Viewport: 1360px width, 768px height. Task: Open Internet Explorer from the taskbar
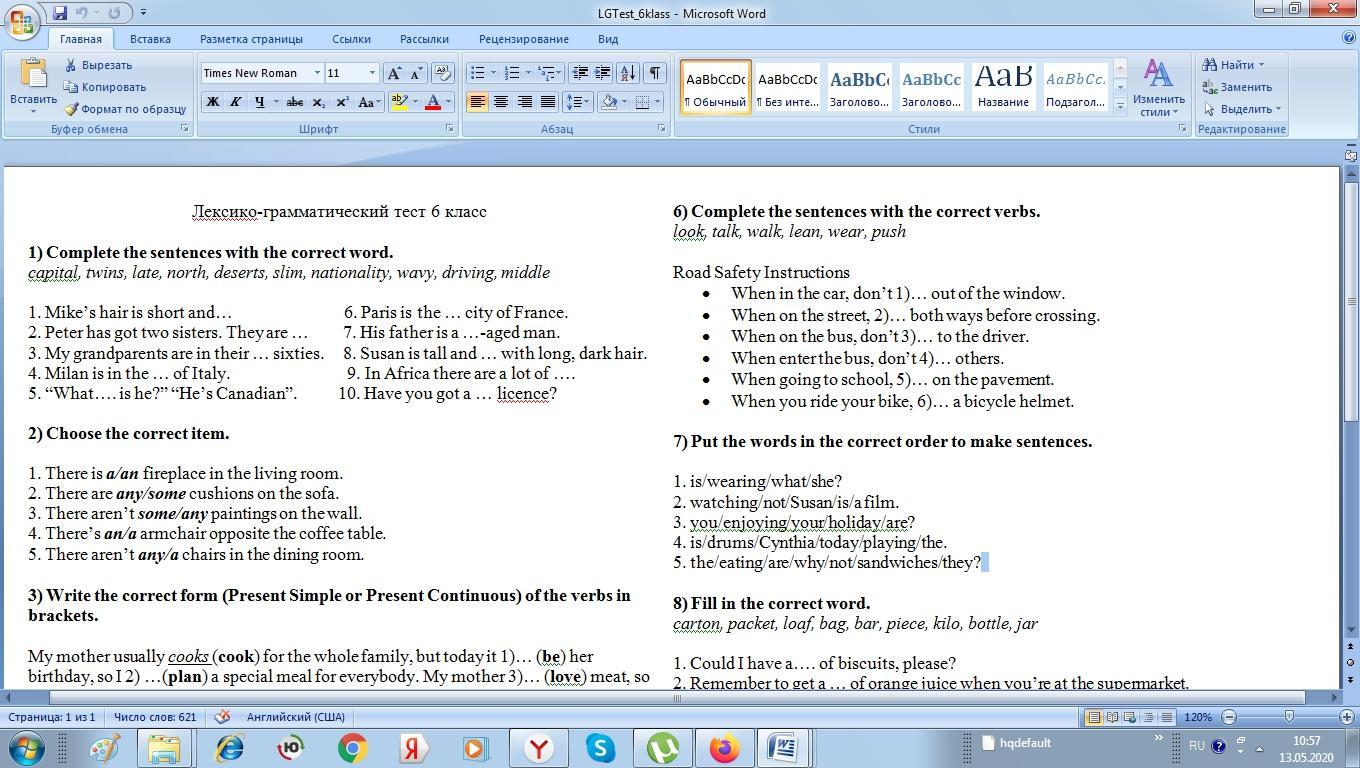point(228,748)
